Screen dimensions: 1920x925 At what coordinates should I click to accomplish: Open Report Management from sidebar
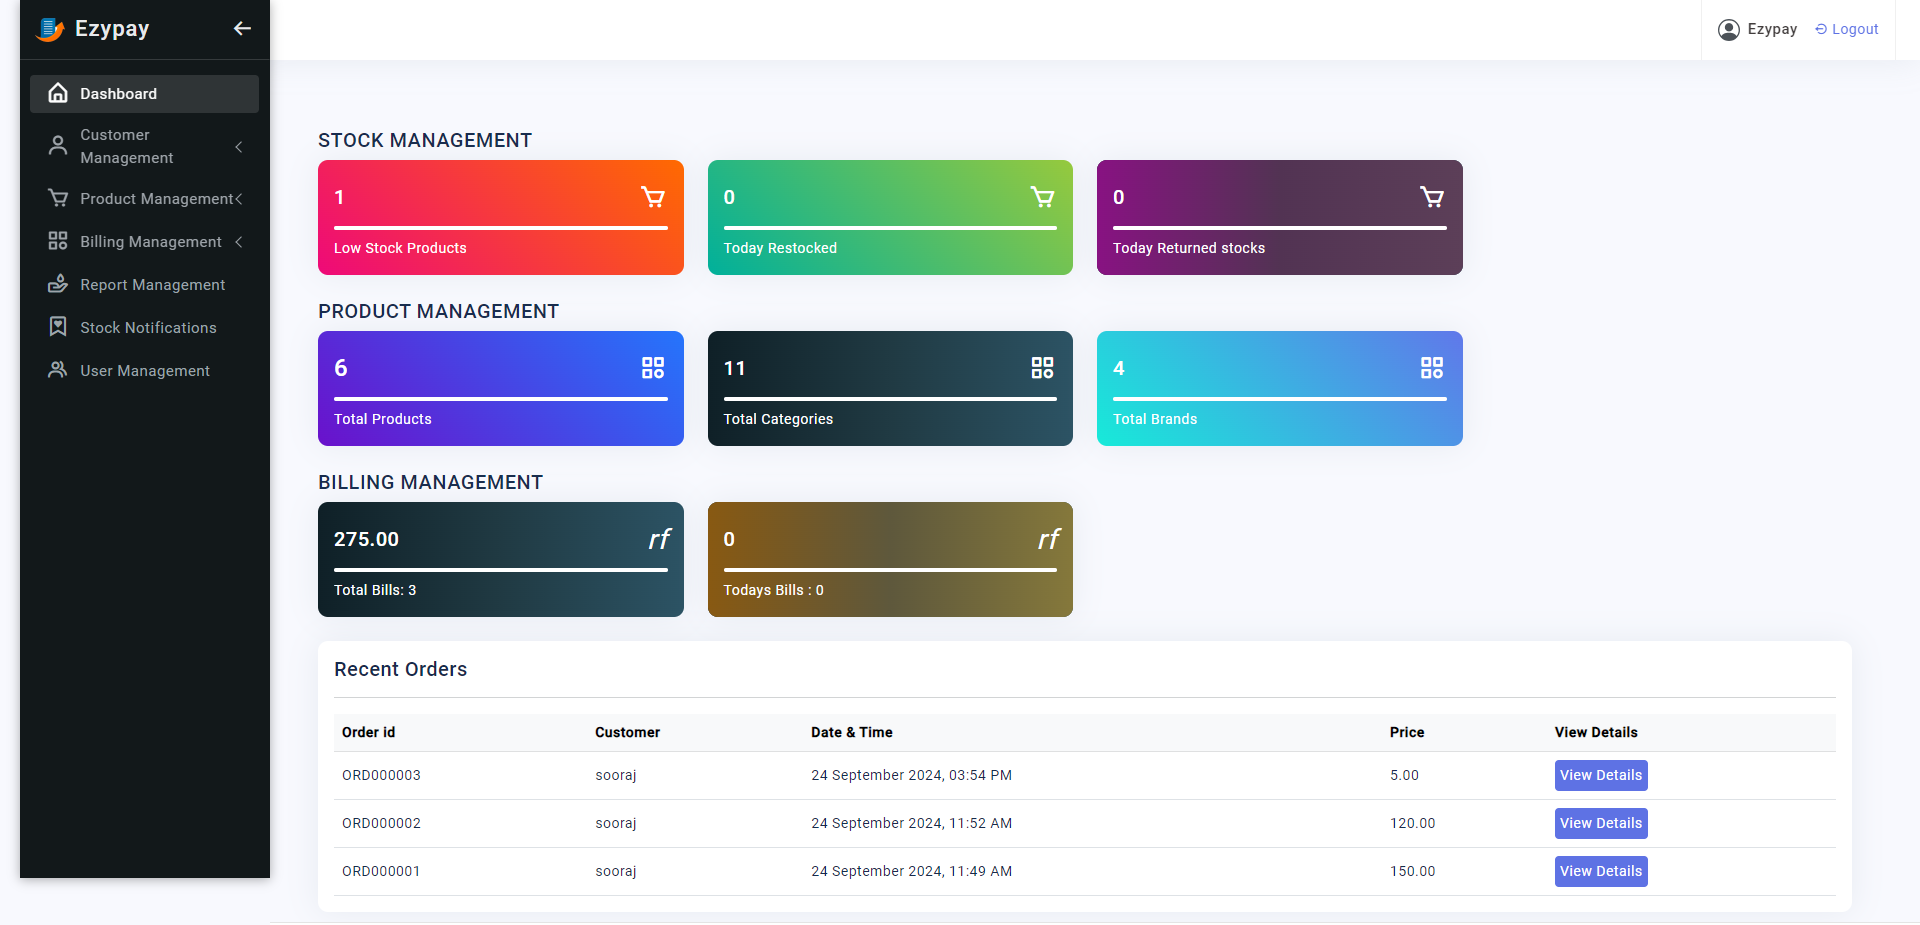click(x=152, y=285)
